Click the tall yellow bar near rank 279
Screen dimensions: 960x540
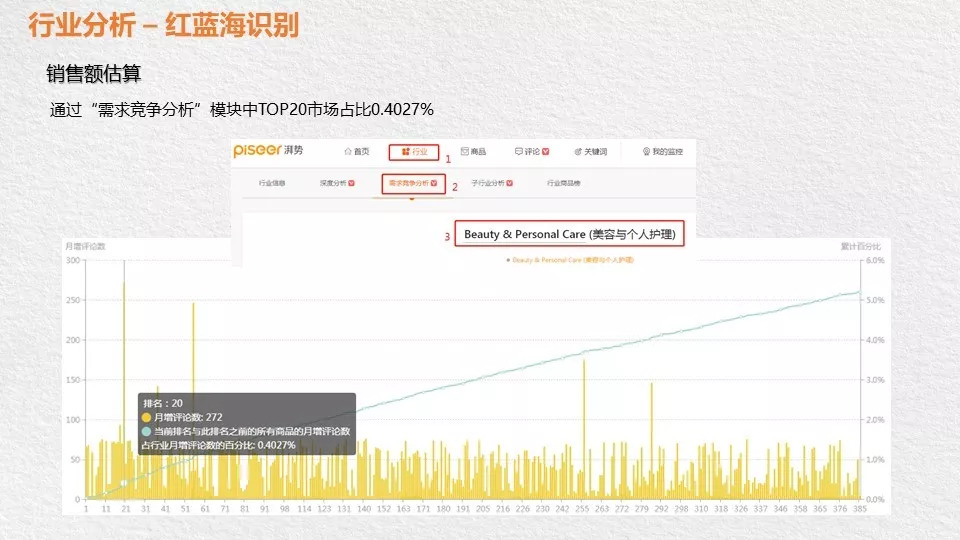point(651,441)
